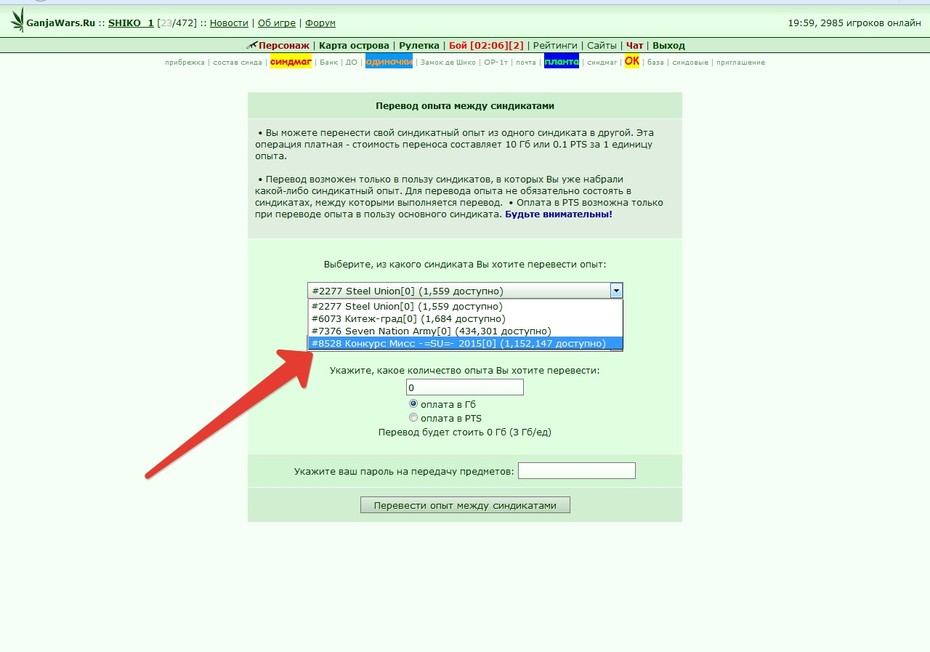This screenshot has width=930, height=652.
Task: Go to Персонаж menu item
Action: (x=284, y=46)
